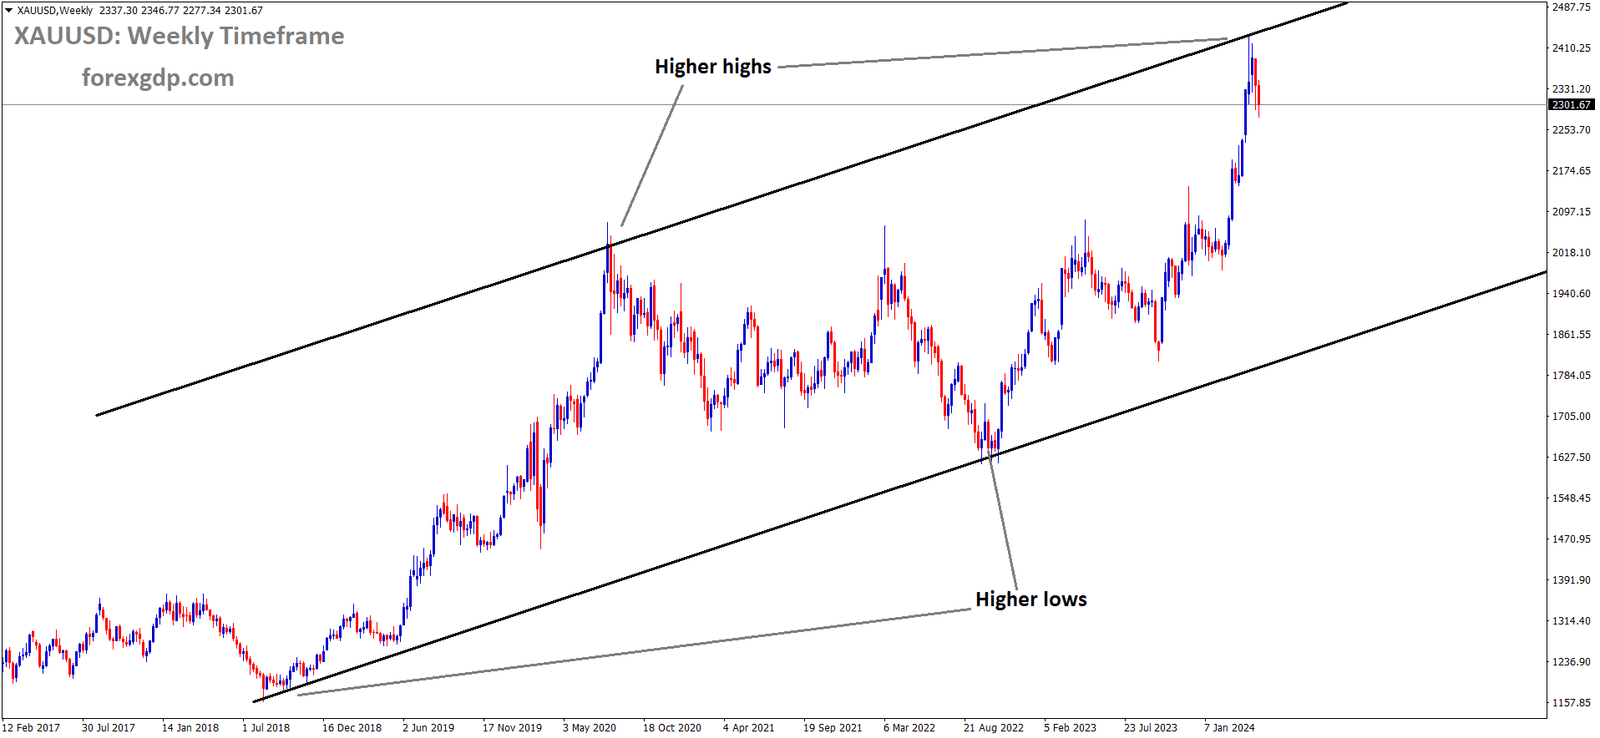
Task: Click the 2410.25 price axis label
Action: tap(1571, 48)
